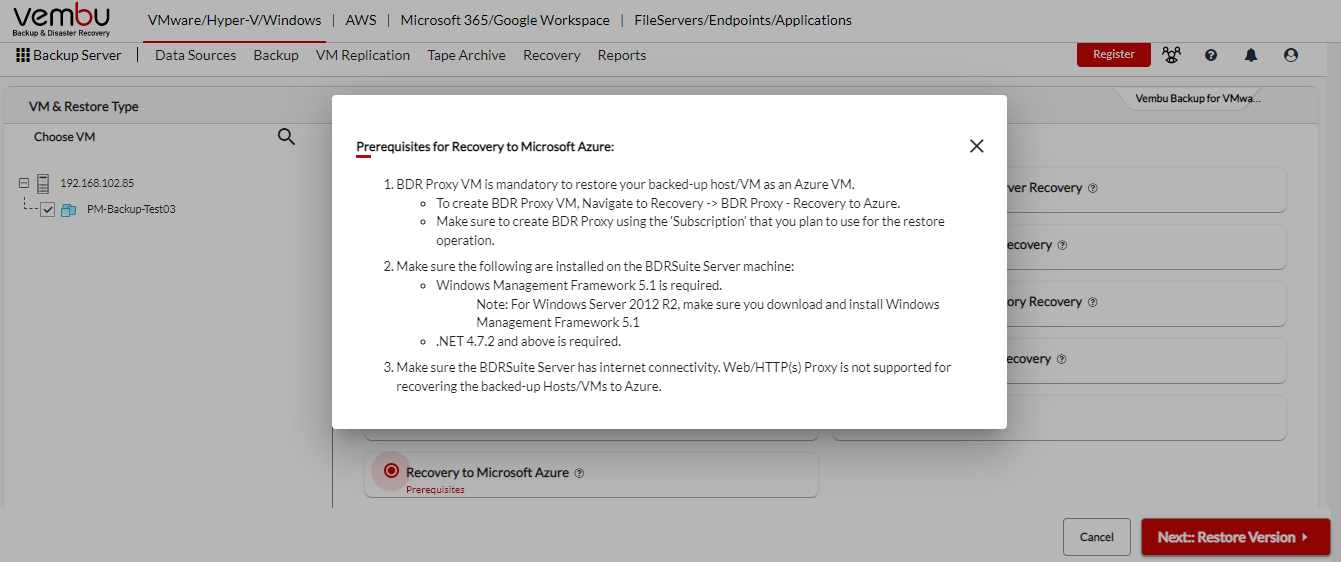Image resolution: width=1341 pixels, height=562 pixels.
Task: Open the Recovery menu
Action: [x=552, y=55]
